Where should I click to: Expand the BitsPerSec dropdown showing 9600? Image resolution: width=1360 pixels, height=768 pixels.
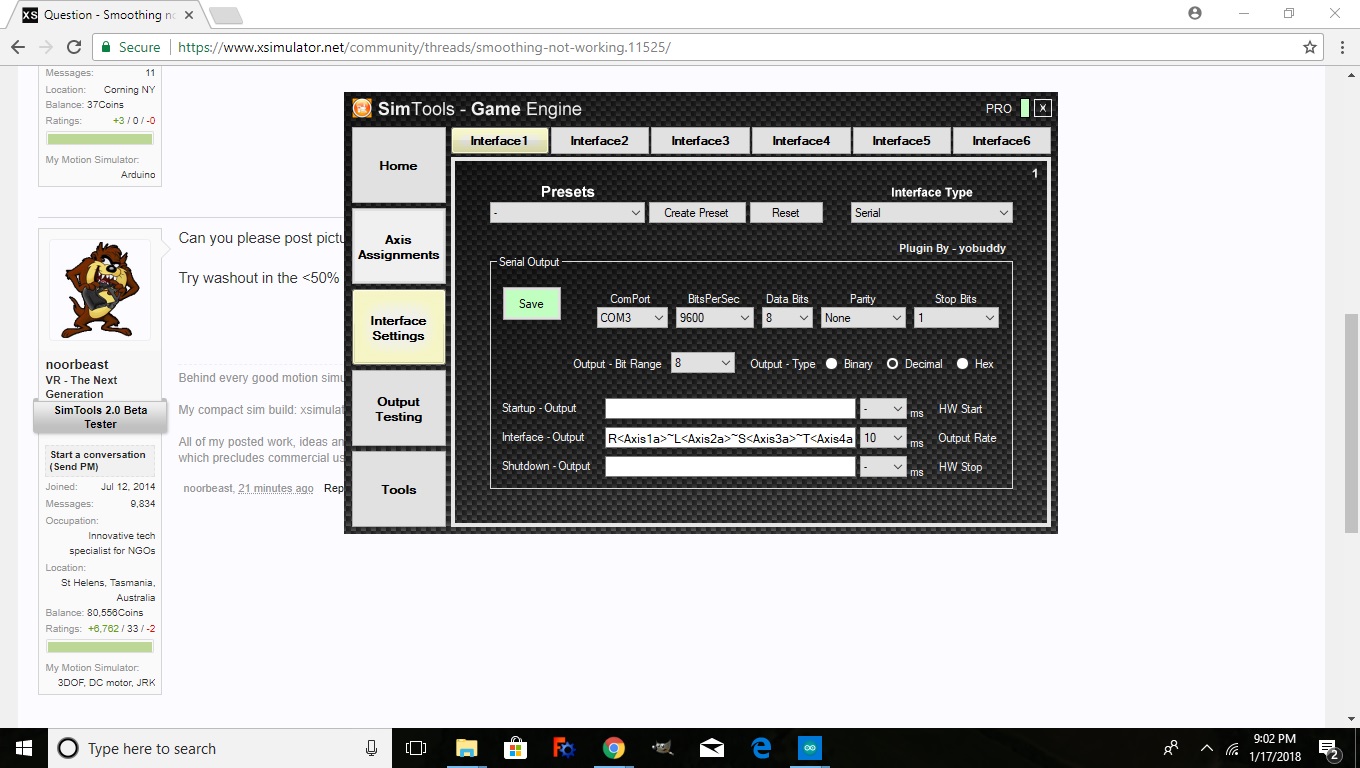[714, 318]
